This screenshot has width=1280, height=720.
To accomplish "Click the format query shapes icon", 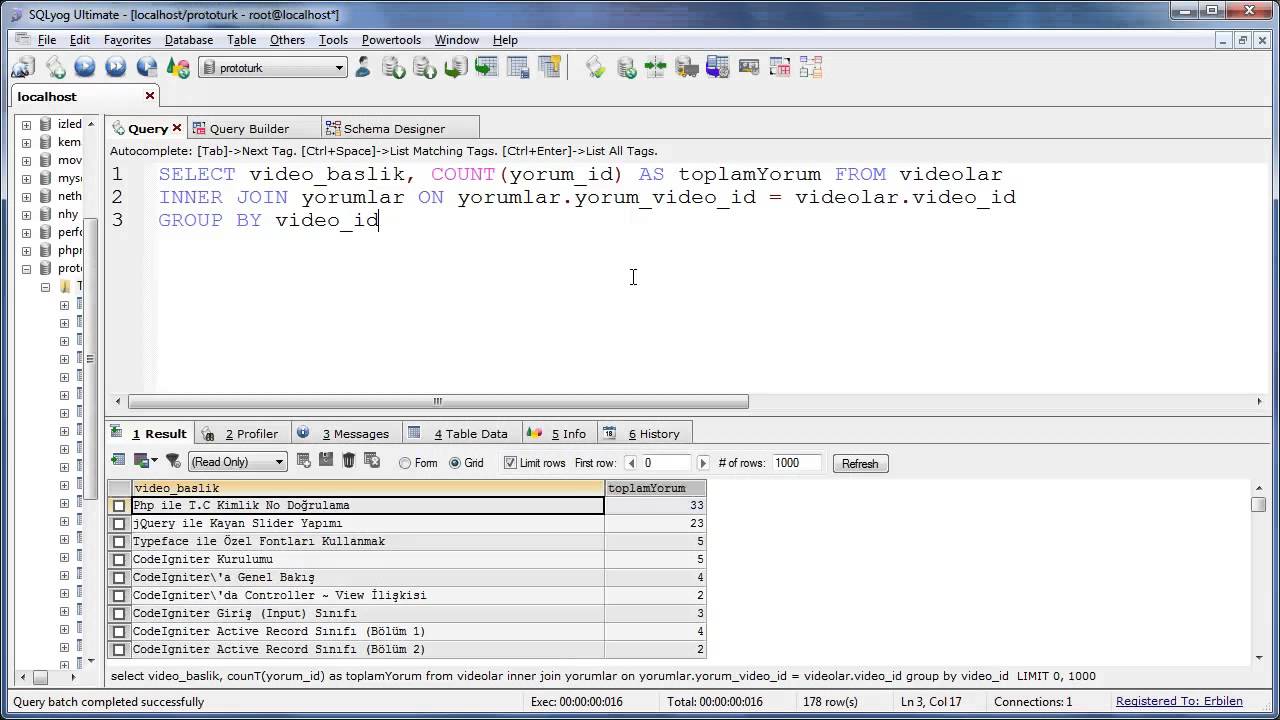I will pos(178,67).
